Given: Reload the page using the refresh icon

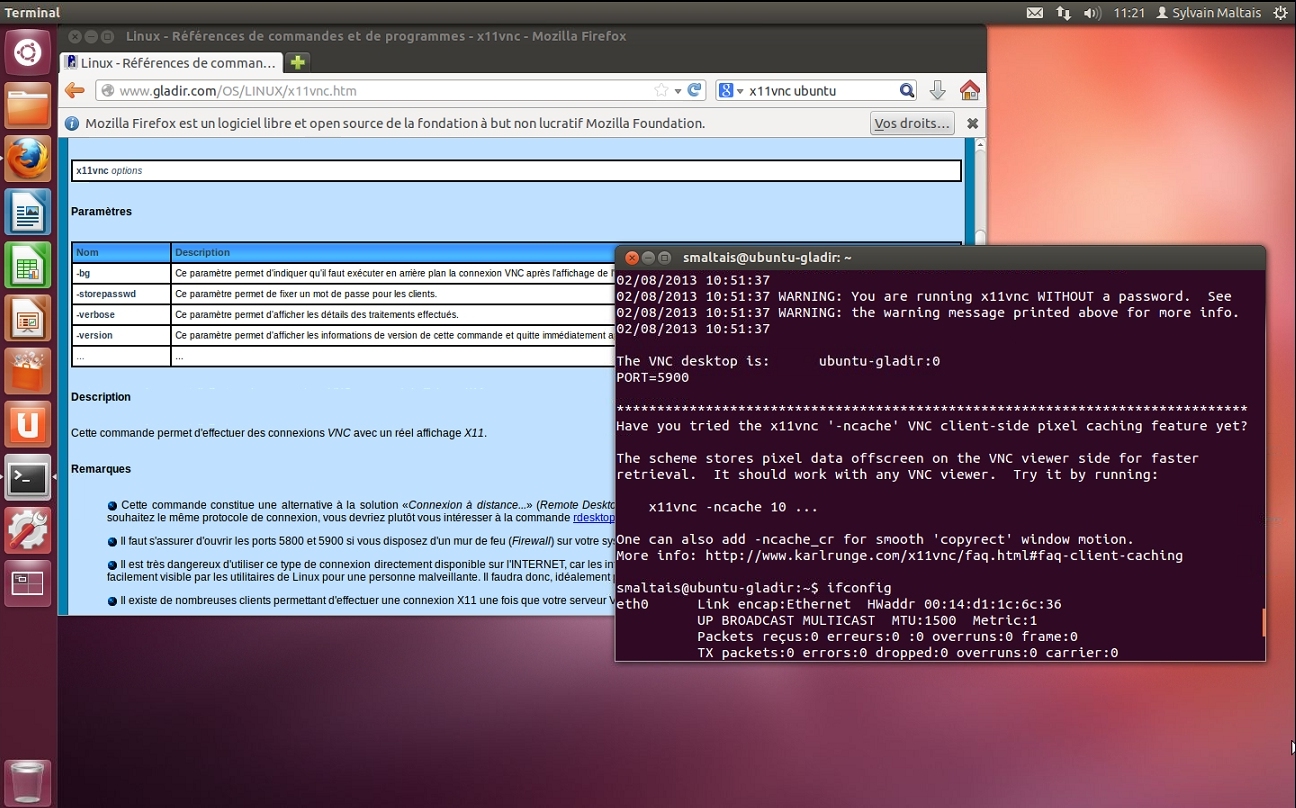Looking at the screenshot, I should pos(696,91).
